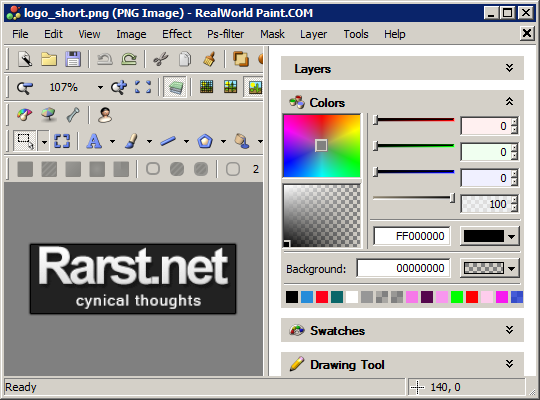Expand the Drawing Tool panel header
This screenshot has height=400, width=540.
pyautogui.click(x=402, y=365)
